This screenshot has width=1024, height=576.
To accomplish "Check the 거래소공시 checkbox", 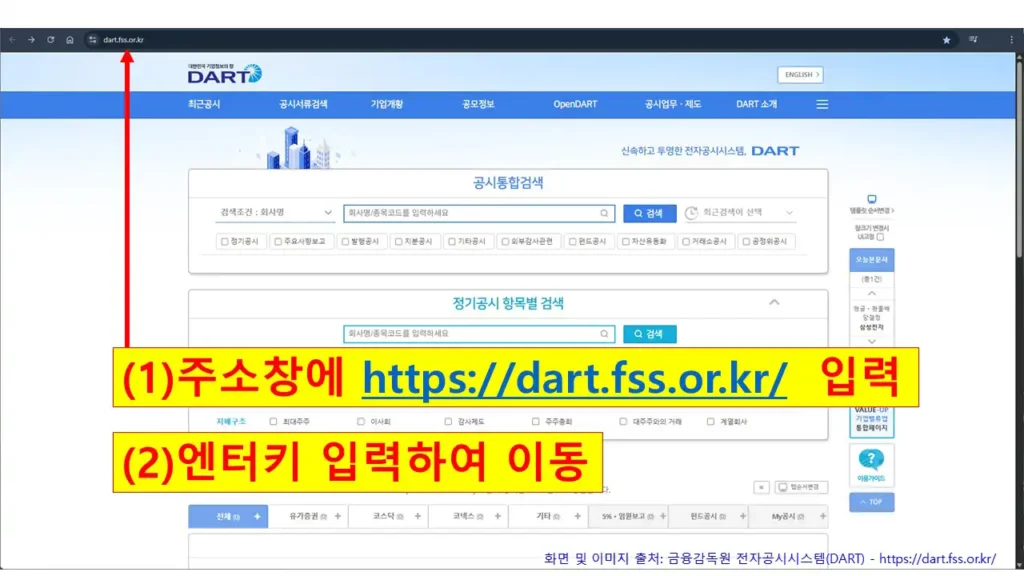I will [x=686, y=242].
